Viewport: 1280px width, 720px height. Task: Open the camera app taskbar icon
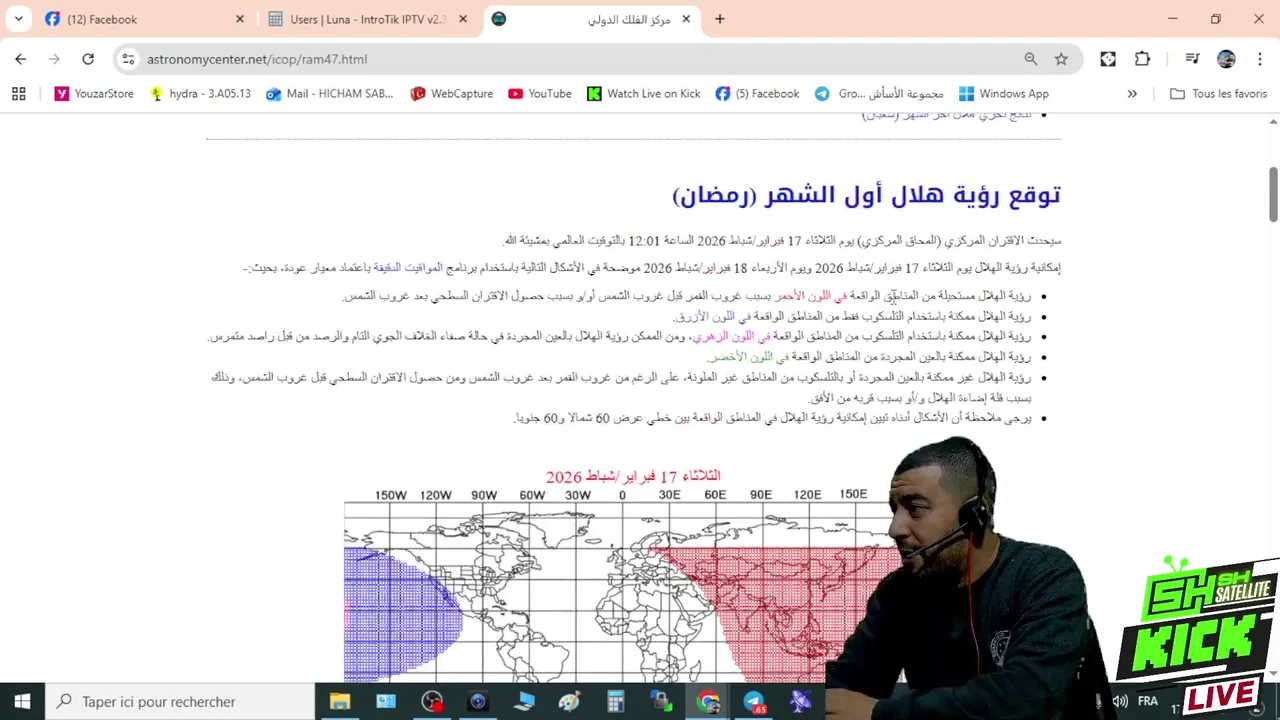pos(478,701)
